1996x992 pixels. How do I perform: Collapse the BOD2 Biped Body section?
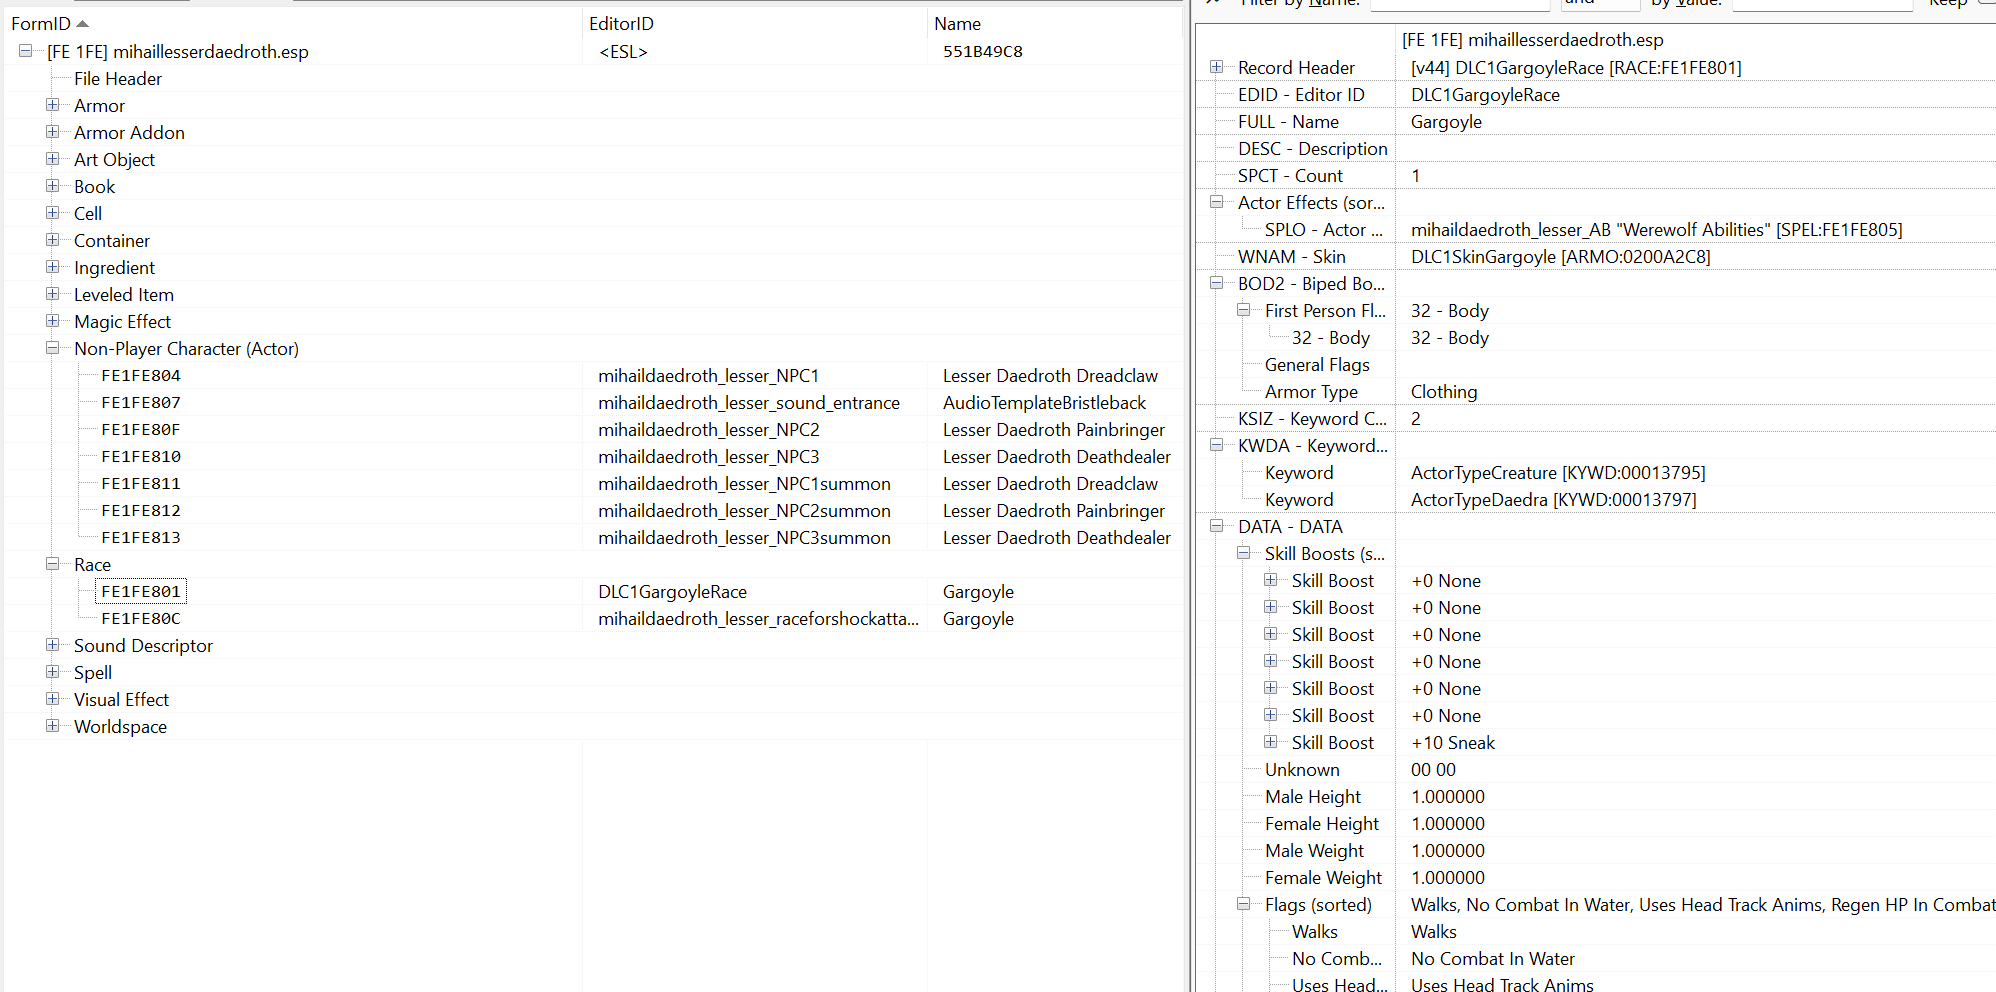[1217, 283]
